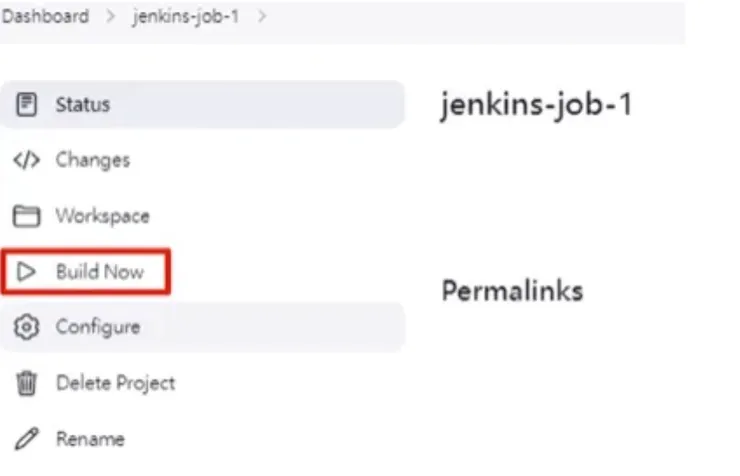740x476 pixels.
Task: Expand the chevron after jenkins-job-1 breadcrumb
Action: click(x=262, y=17)
